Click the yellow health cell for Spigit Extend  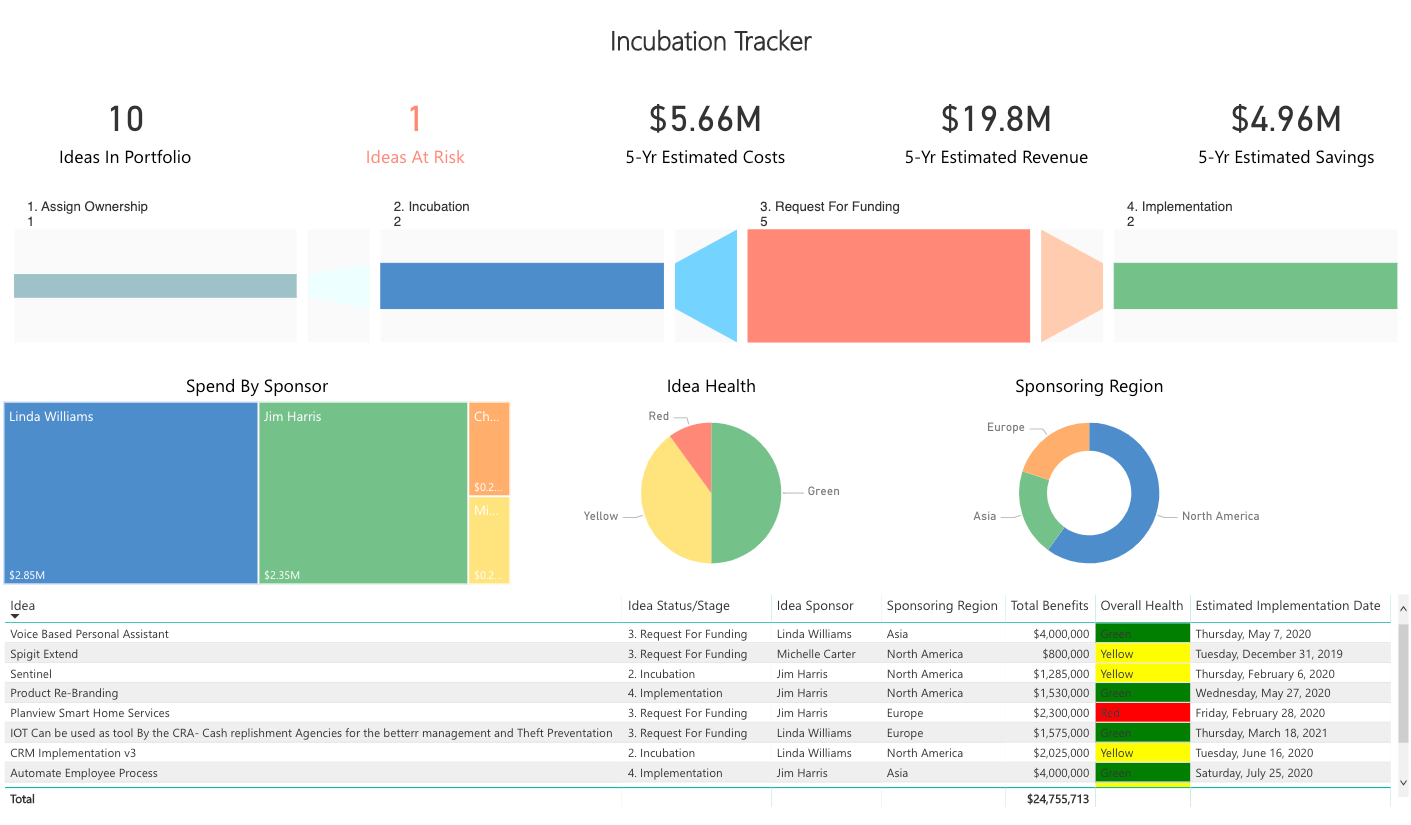point(1142,653)
